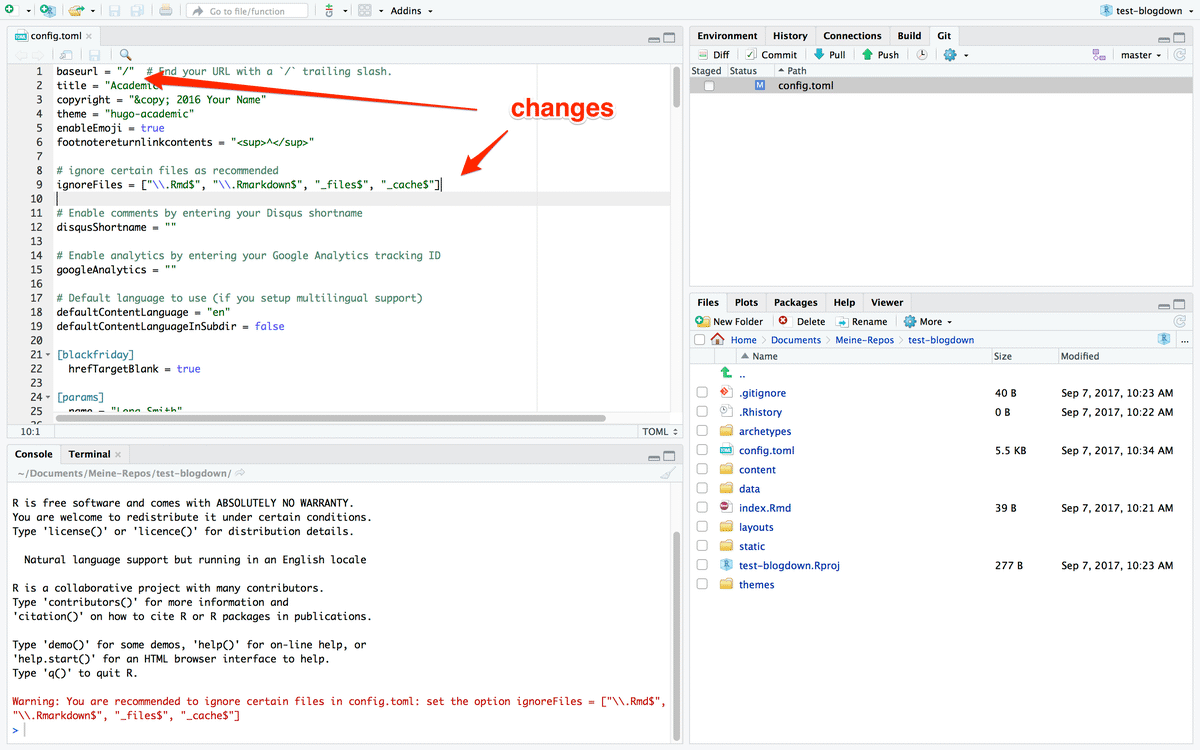Image resolution: width=1200 pixels, height=750 pixels.
Task: Create a new project using the project icon
Action: (47, 10)
